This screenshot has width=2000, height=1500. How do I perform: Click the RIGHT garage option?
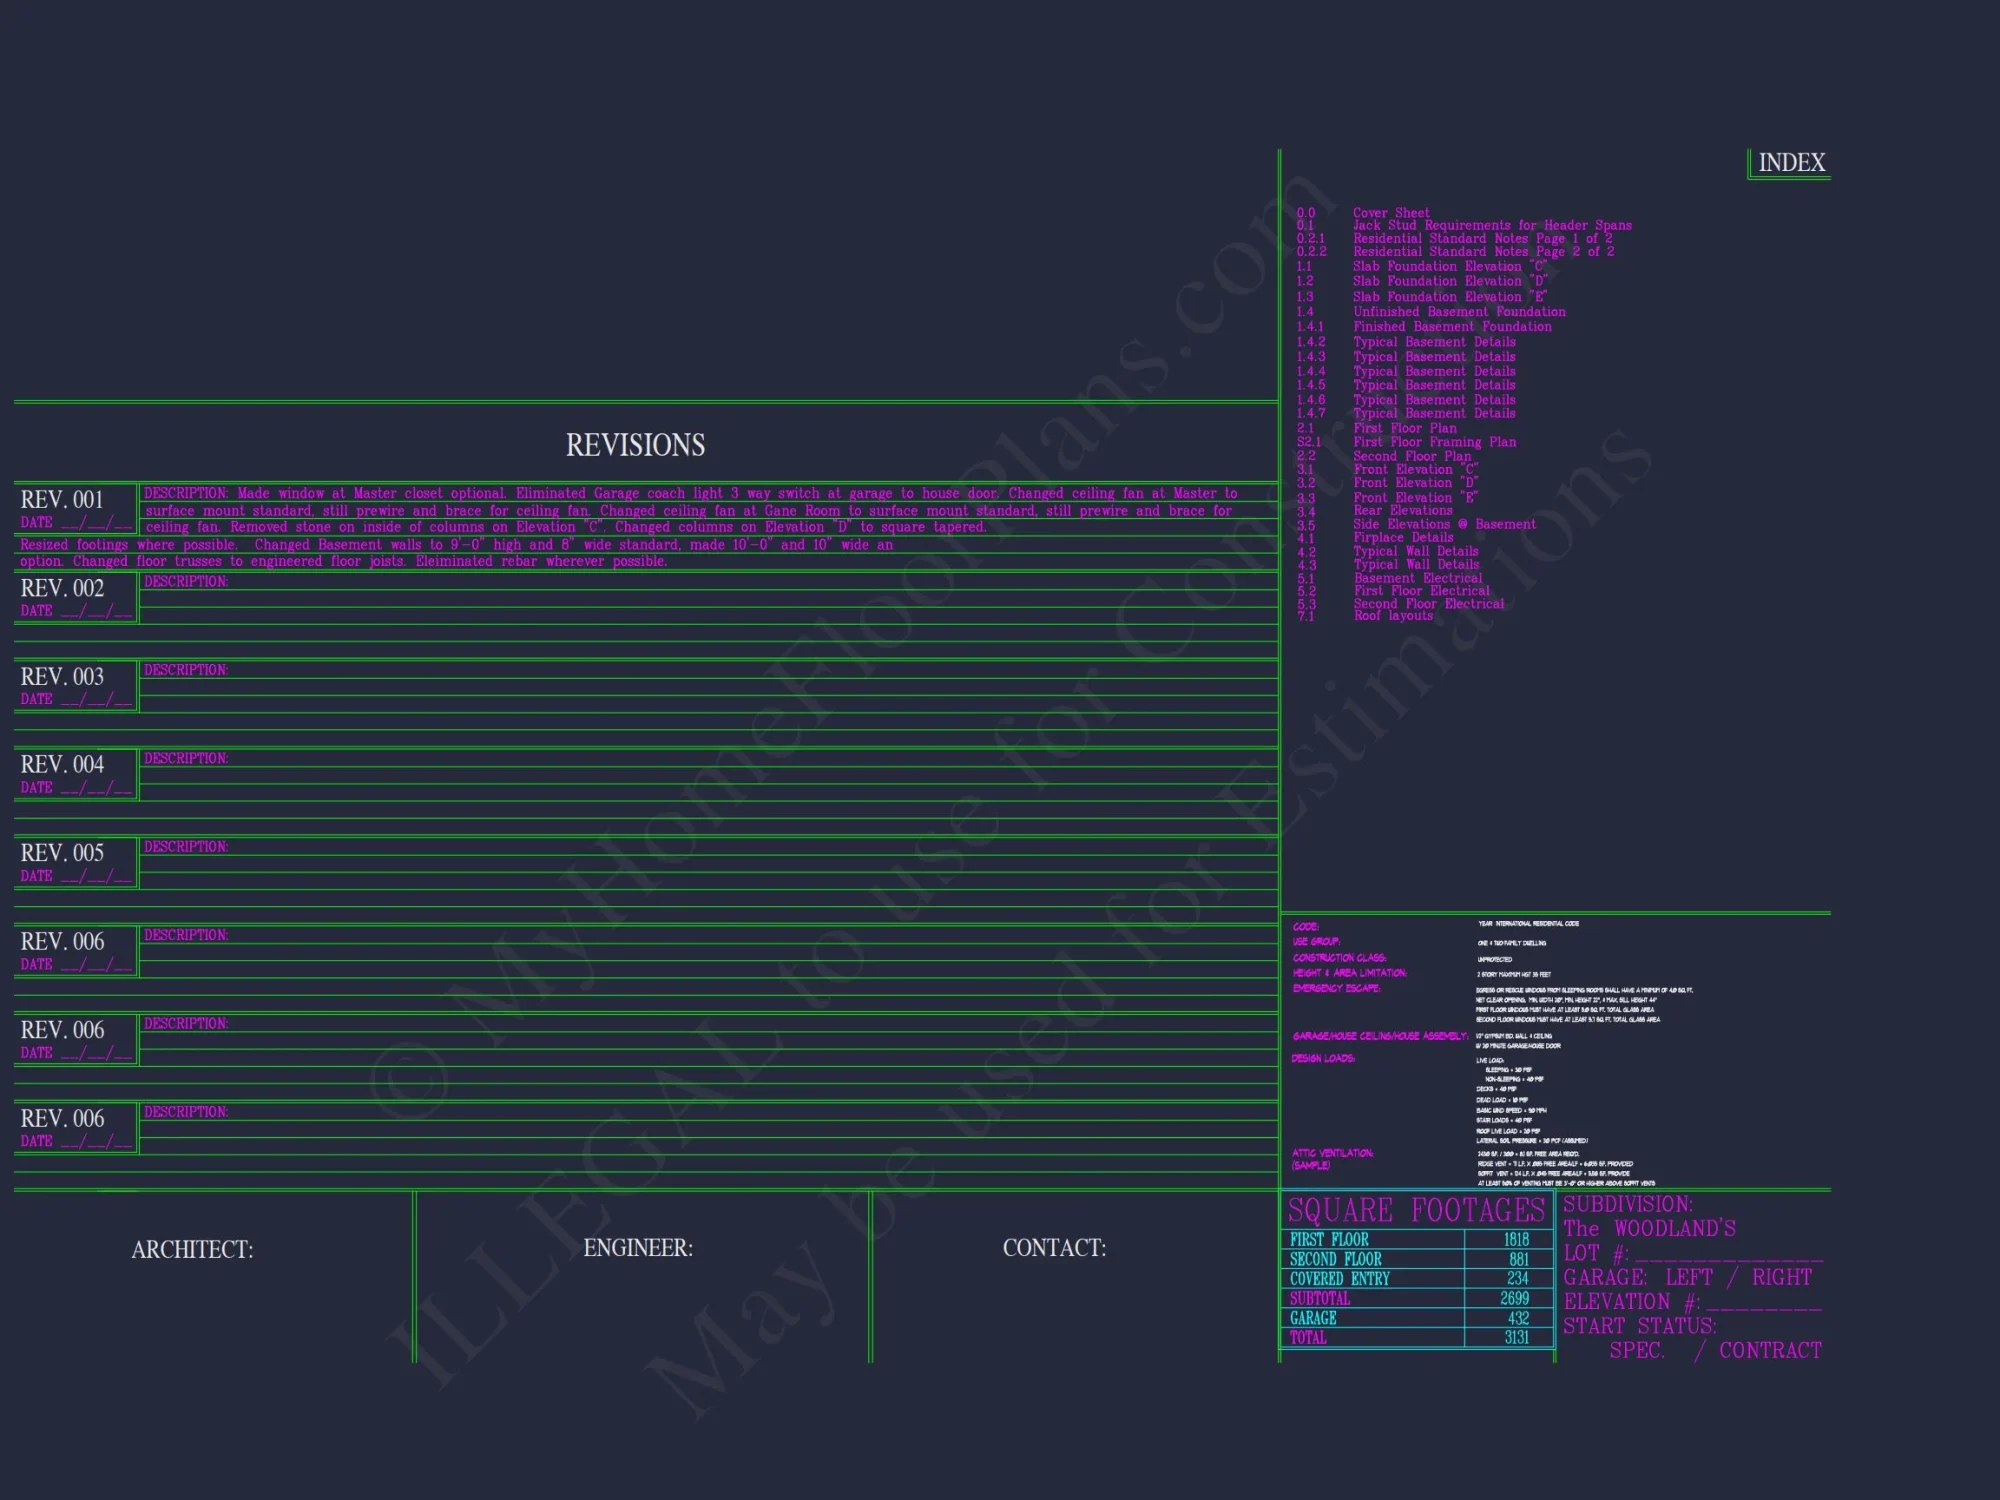point(1781,1278)
